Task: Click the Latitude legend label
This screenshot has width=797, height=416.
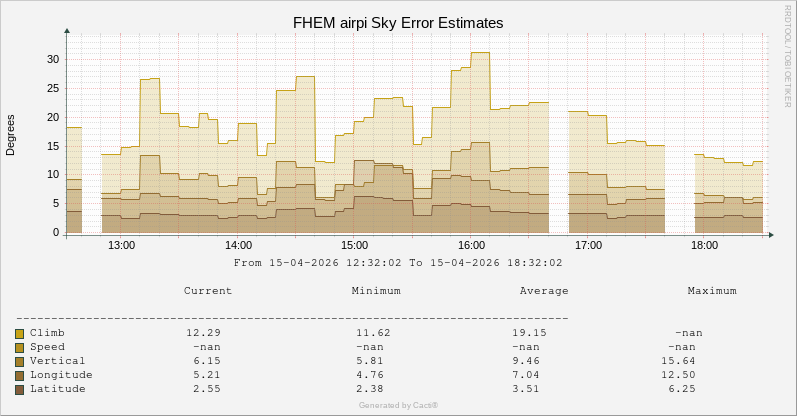Action: (56, 388)
